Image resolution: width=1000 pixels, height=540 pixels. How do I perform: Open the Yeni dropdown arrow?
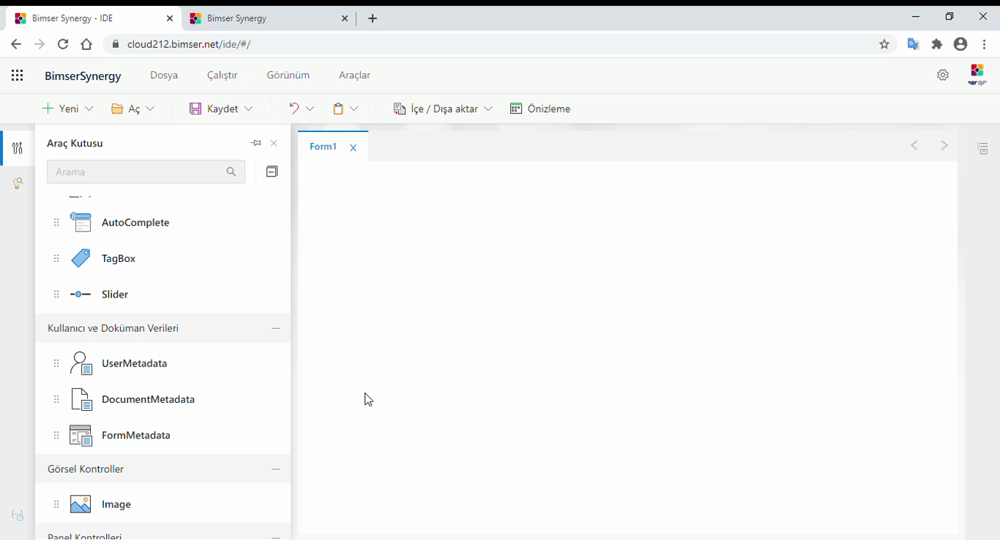tap(89, 109)
